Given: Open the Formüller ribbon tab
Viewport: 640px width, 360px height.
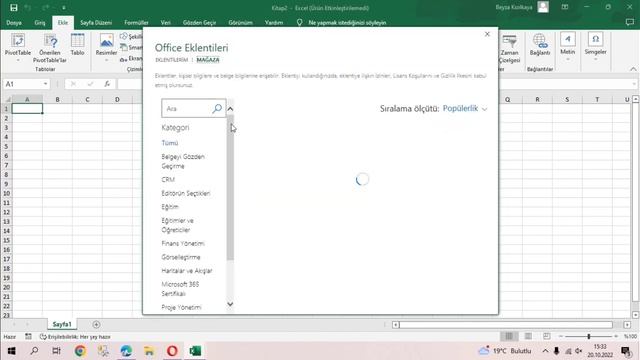Looking at the screenshot, I should [136, 22].
